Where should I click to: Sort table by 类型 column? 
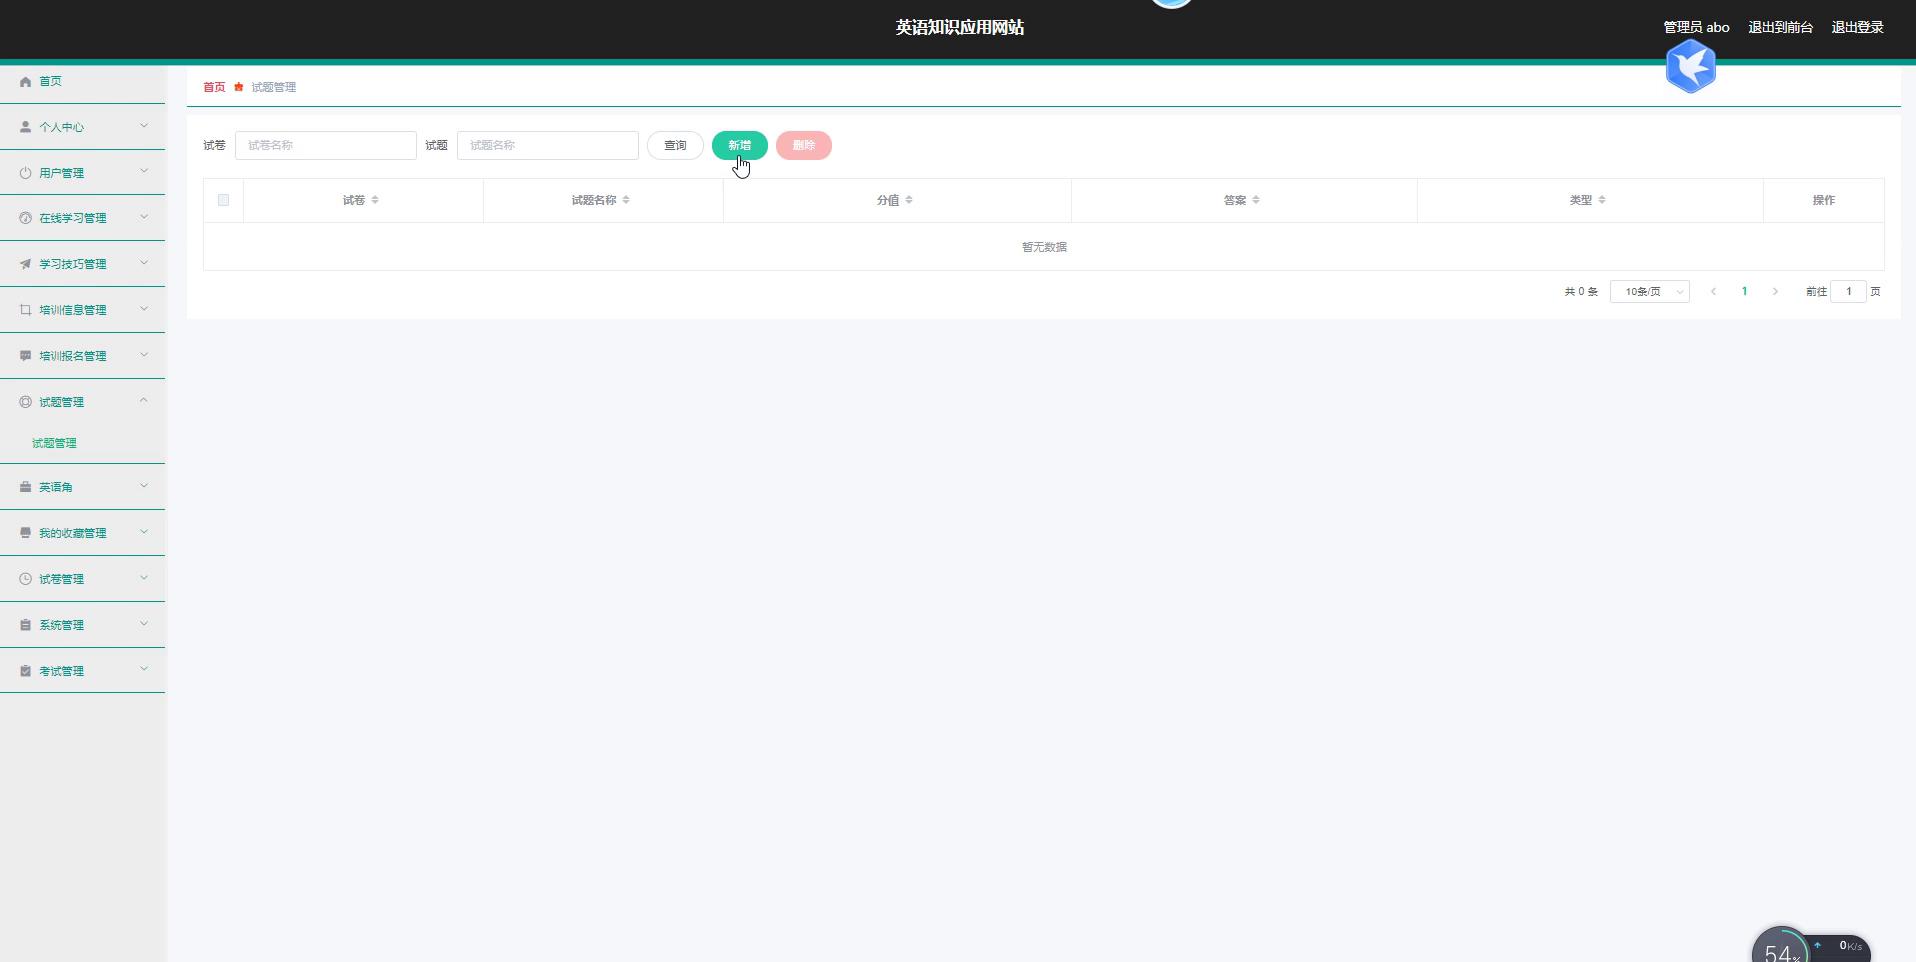(1601, 200)
